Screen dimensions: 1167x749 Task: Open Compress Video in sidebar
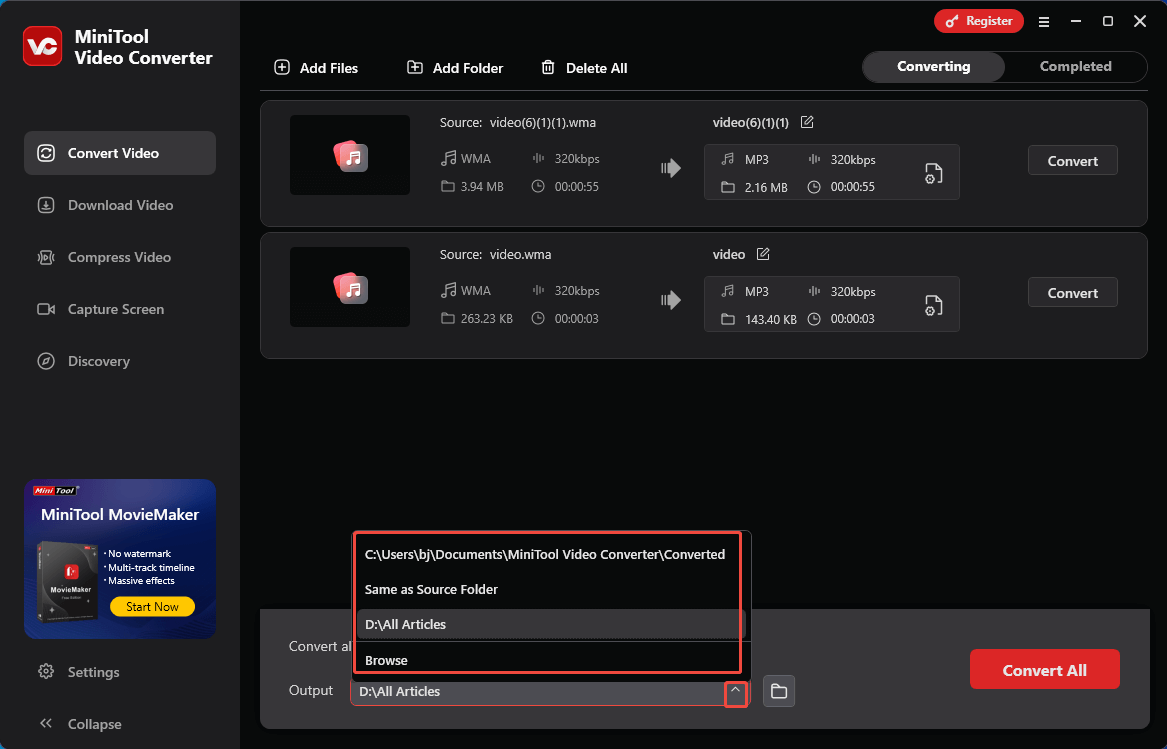click(x=120, y=257)
